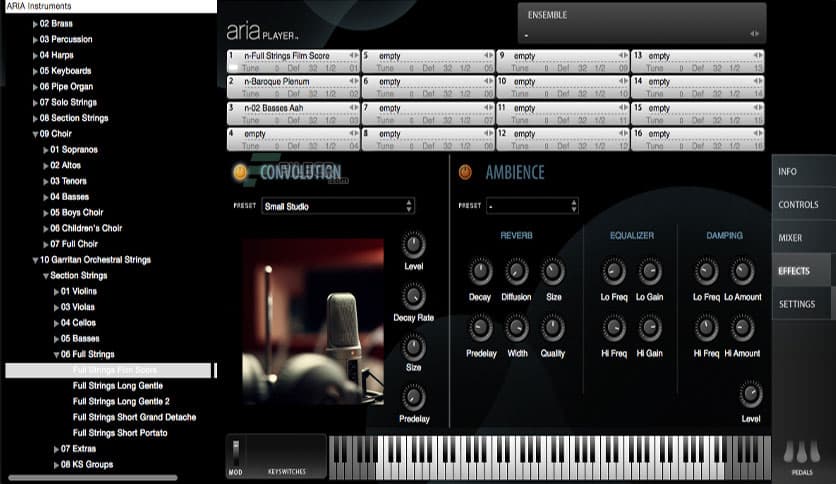Click the Damping Hi Amount knob

pos(742,328)
